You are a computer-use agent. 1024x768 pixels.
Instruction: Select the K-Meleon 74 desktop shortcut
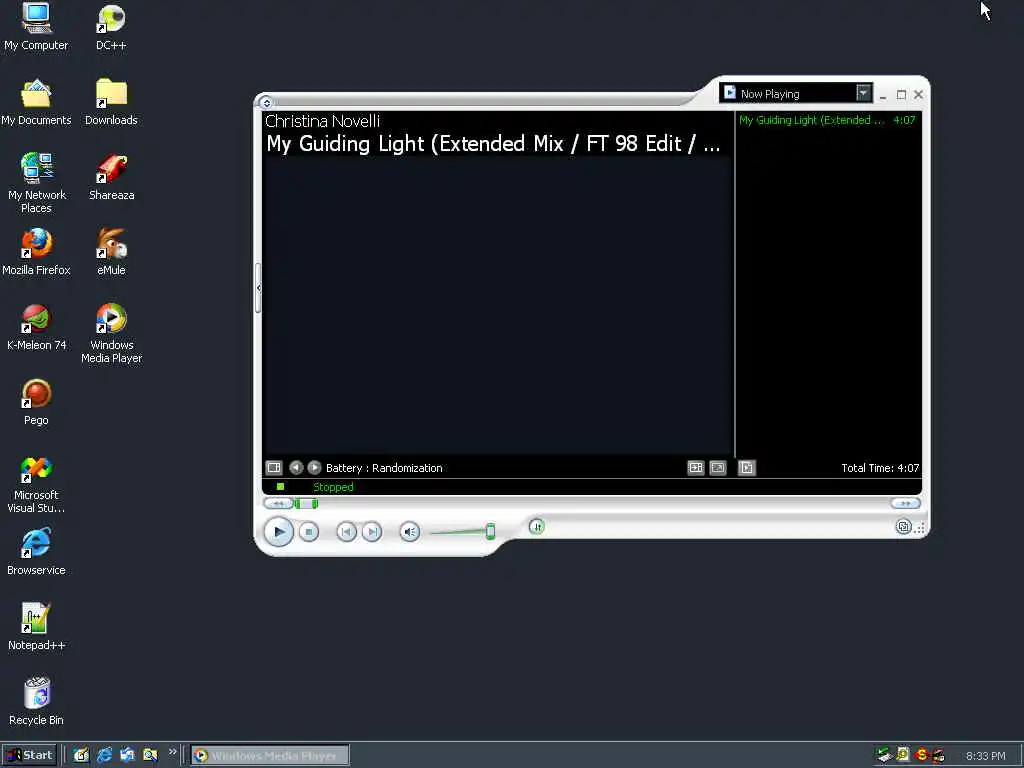pyautogui.click(x=36, y=327)
